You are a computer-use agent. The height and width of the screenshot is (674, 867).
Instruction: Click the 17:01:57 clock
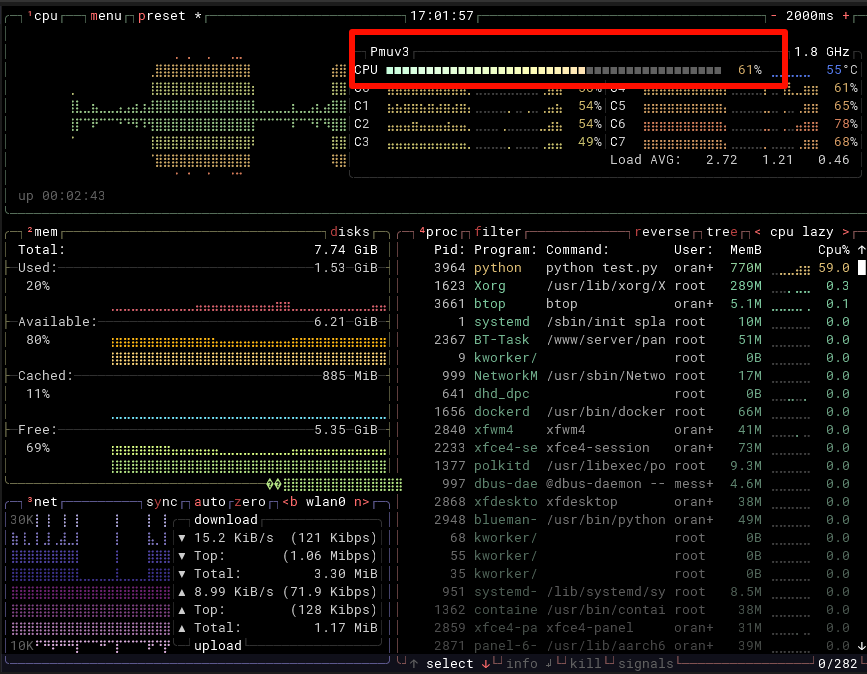click(x=442, y=16)
